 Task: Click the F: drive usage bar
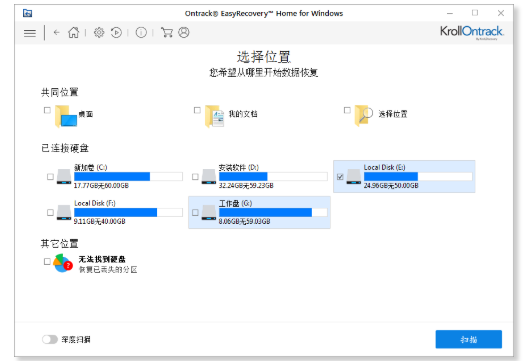[128, 212]
